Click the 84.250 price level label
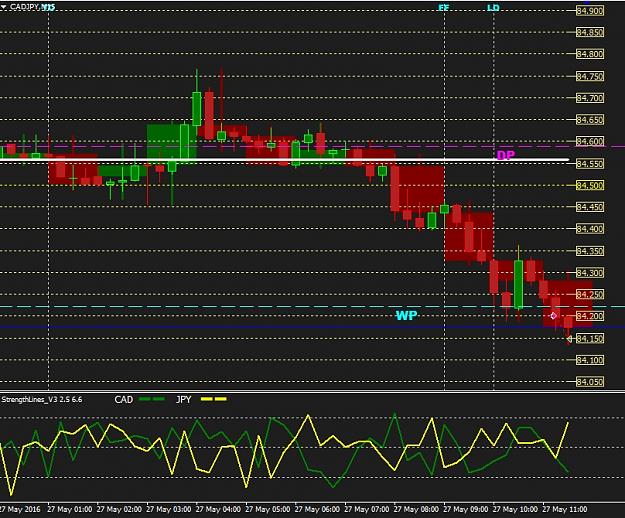 tap(590, 294)
